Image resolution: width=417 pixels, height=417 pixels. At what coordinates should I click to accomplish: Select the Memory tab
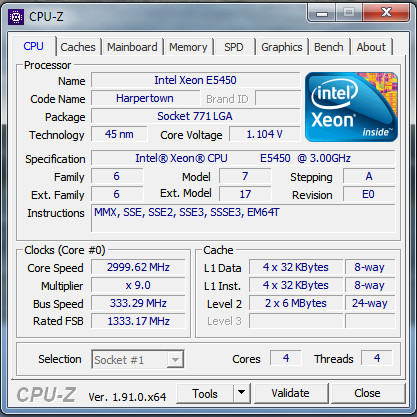(188, 47)
